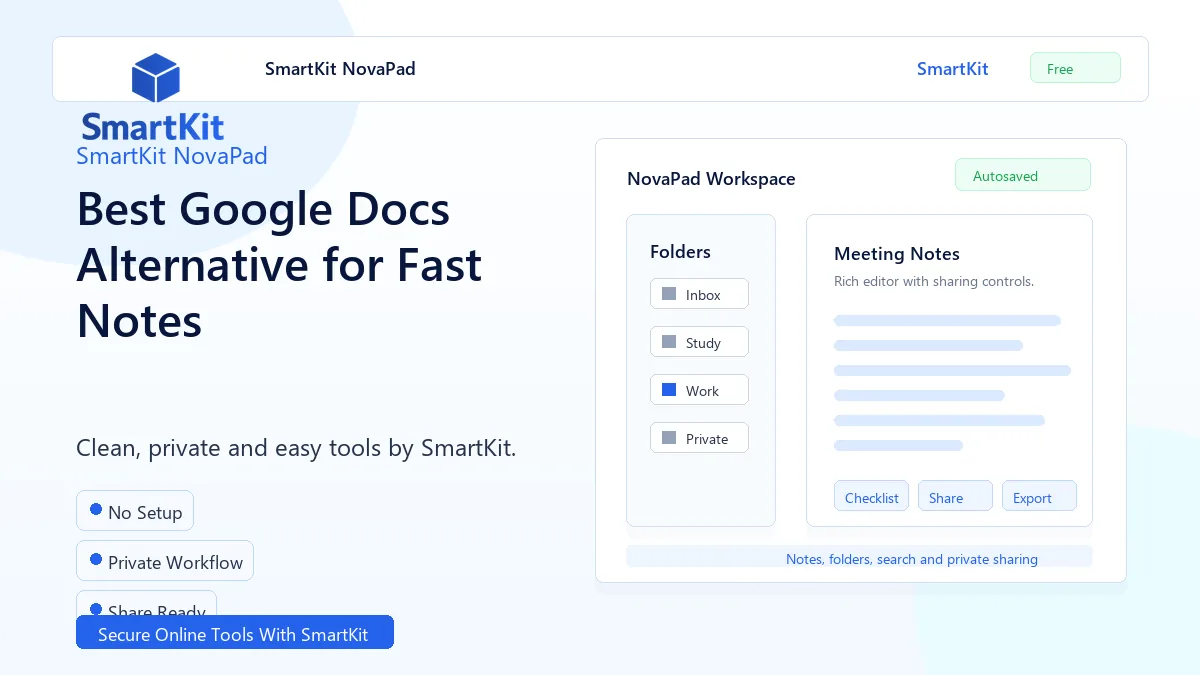Screen dimensions: 1200x675
Task: Click "Notes, folders, search and private sharing" caption
Action: pos(912,559)
